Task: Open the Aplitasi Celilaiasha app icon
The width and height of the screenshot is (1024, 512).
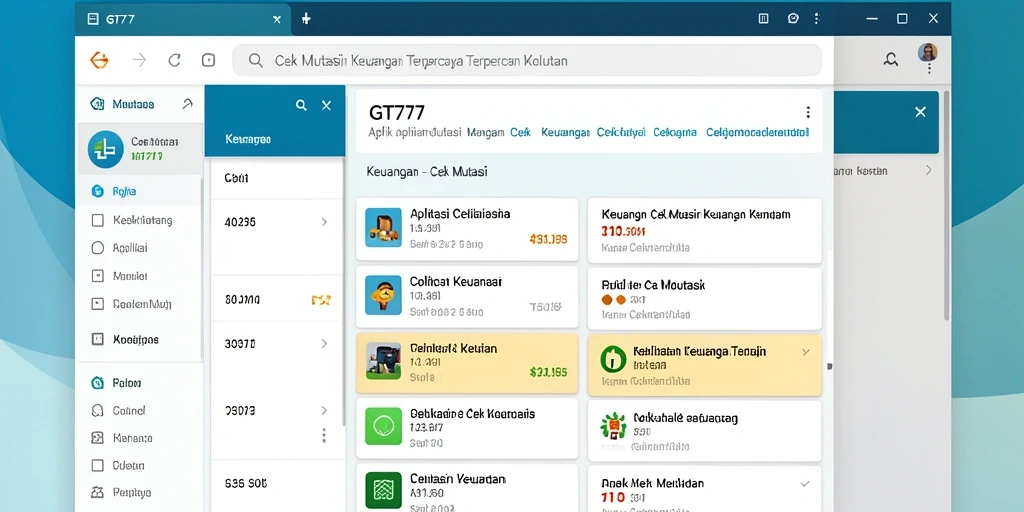Action: click(383, 227)
